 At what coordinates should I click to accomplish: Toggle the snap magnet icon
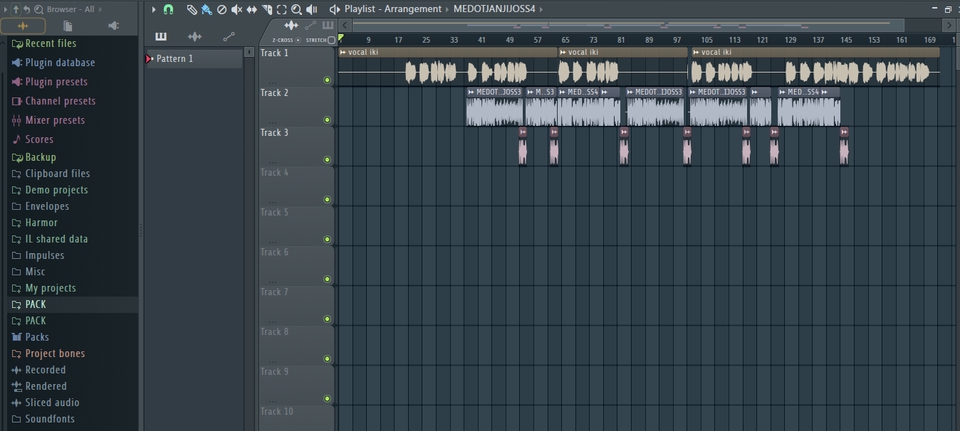168,9
